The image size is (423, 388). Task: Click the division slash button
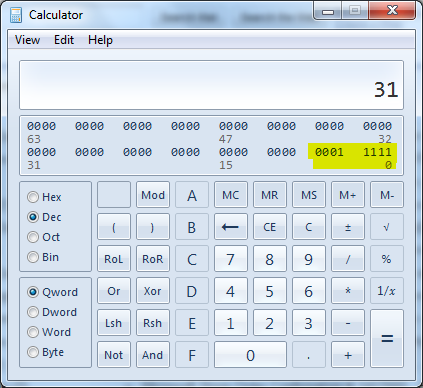348,259
